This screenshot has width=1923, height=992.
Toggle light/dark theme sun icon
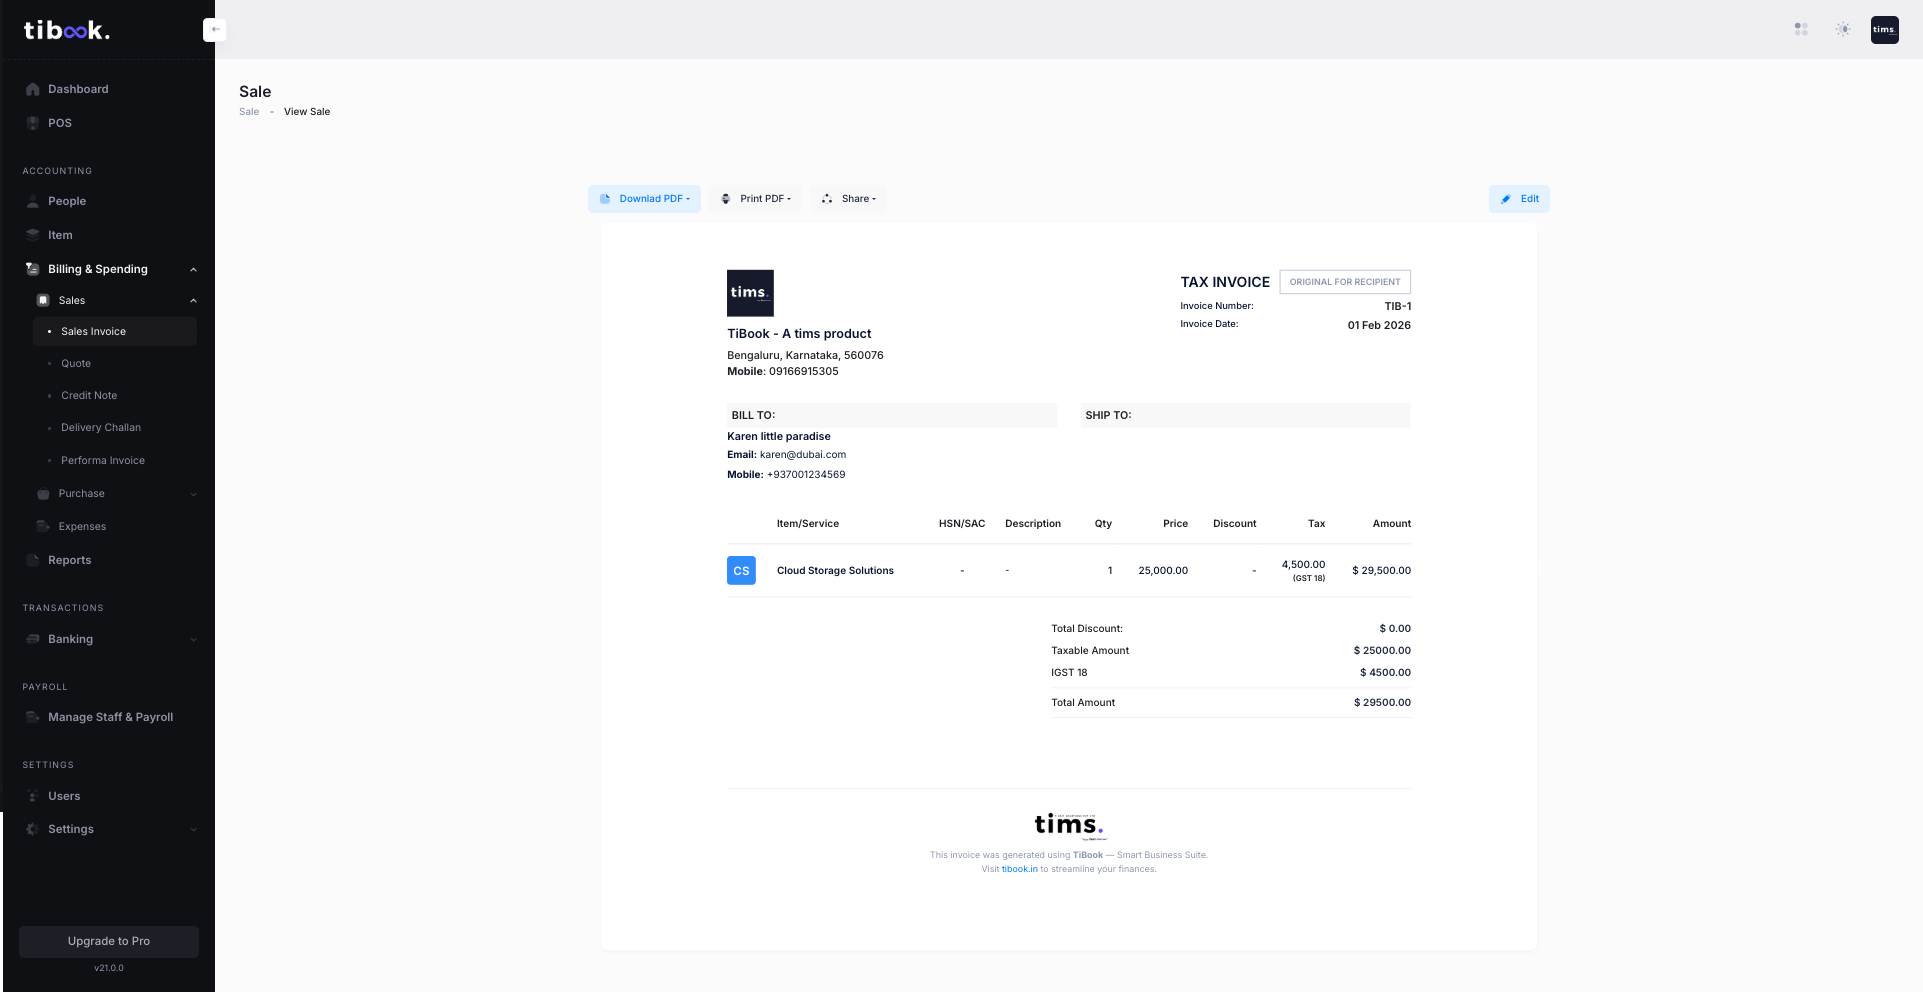coord(1843,30)
